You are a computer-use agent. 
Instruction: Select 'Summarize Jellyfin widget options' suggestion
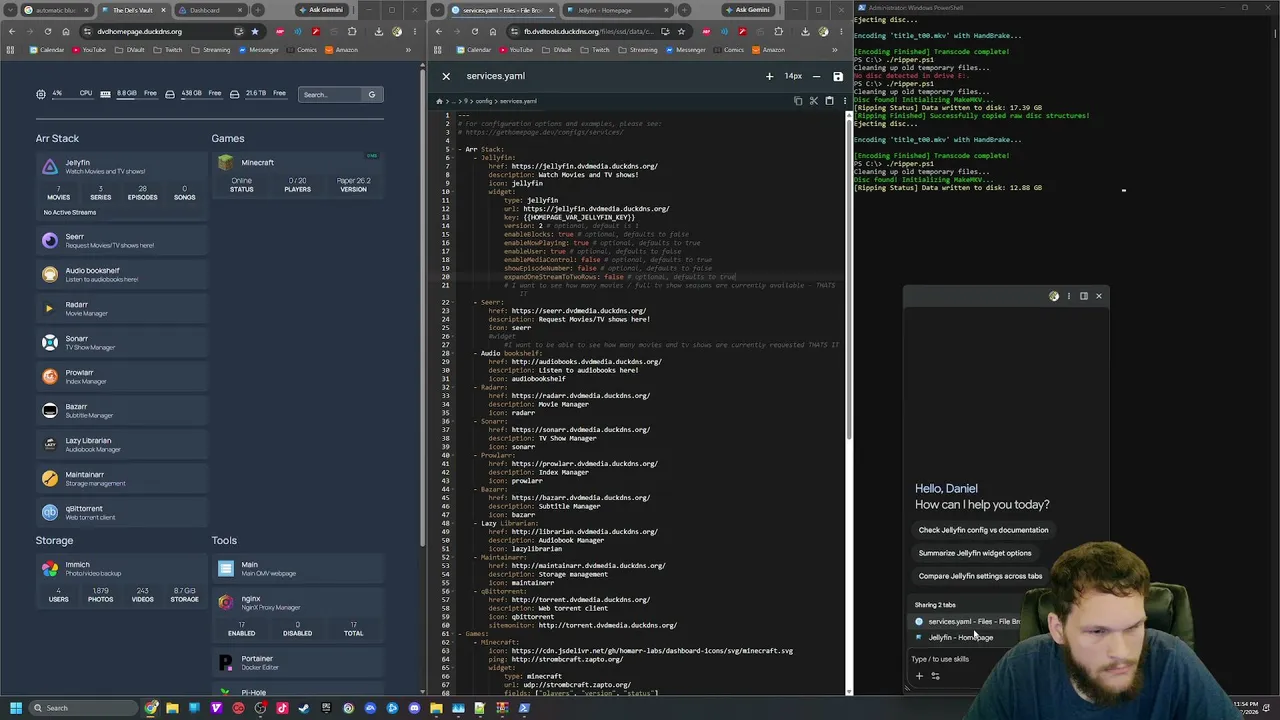click(974, 553)
